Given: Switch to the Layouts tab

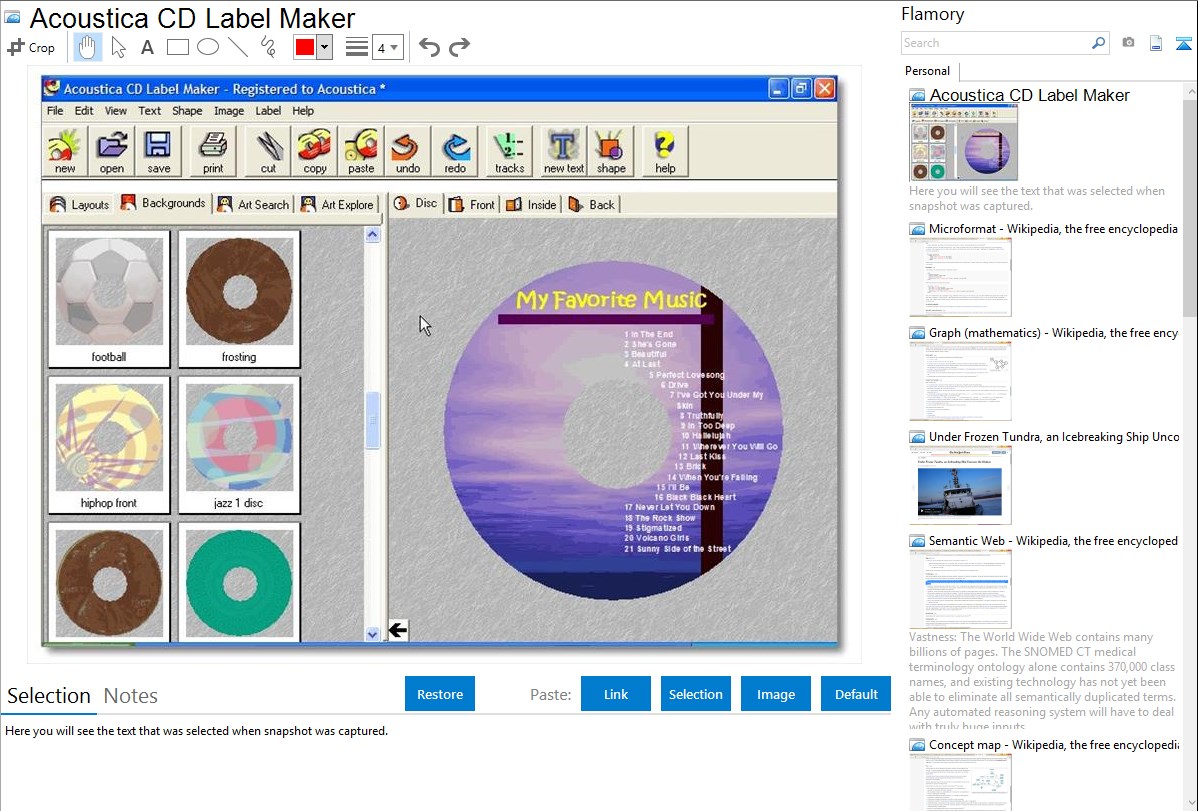Looking at the screenshot, I should pyautogui.click(x=79, y=204).
